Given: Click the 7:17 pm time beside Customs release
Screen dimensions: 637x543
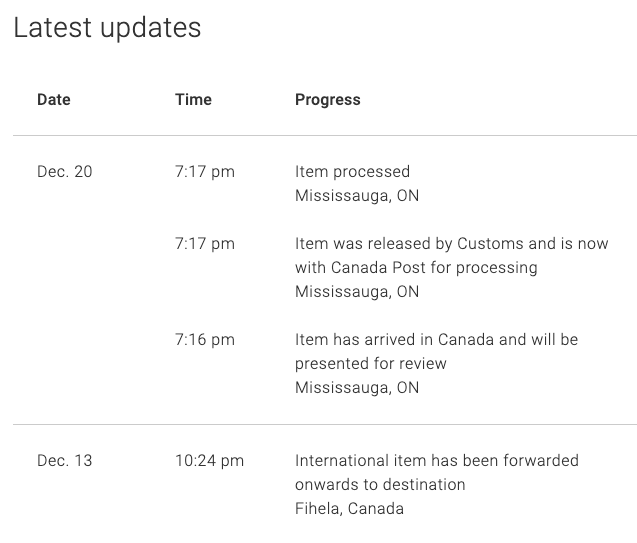Looking at the screenshot, I should click(204, 244).
